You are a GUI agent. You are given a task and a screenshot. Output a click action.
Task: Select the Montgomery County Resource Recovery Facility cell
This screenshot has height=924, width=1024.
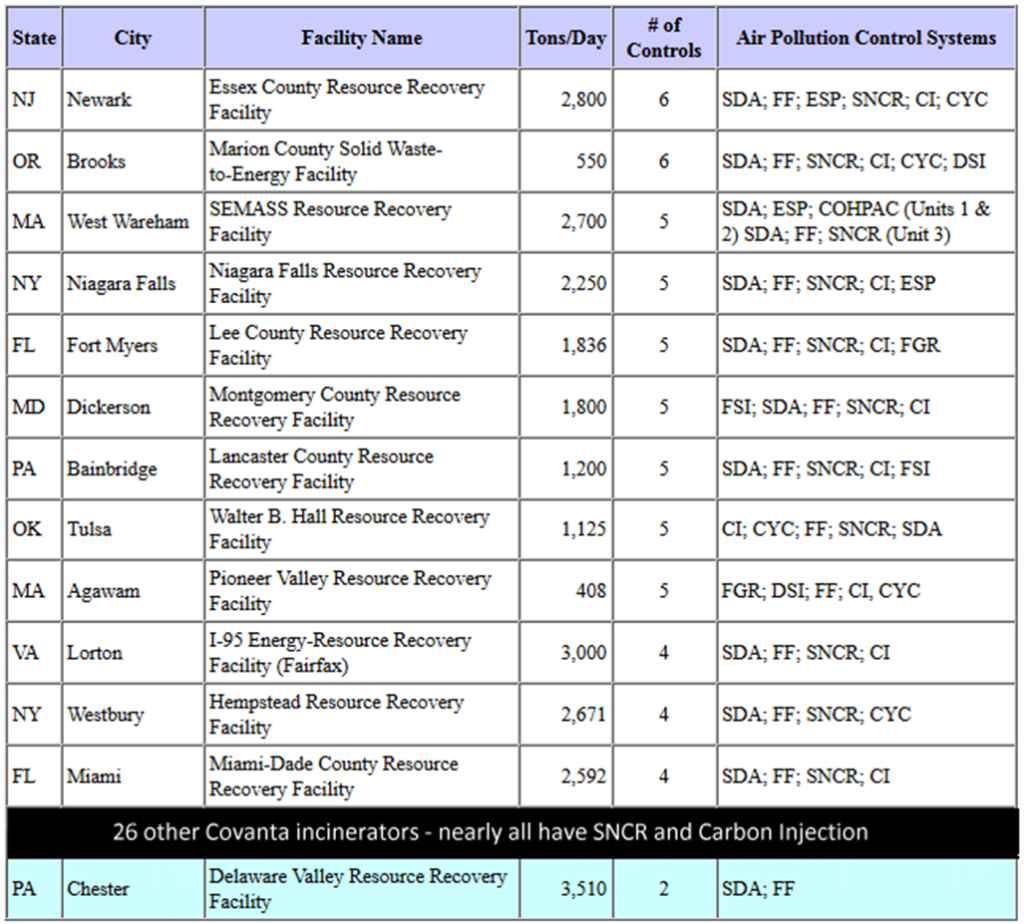334,407
